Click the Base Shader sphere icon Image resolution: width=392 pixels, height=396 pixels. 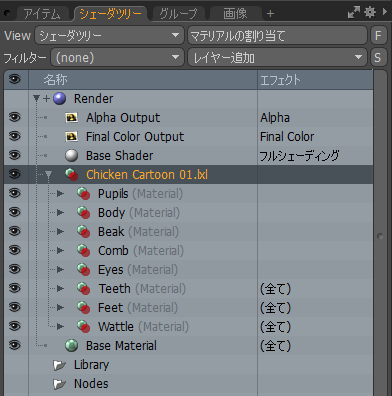coord(72,155)
